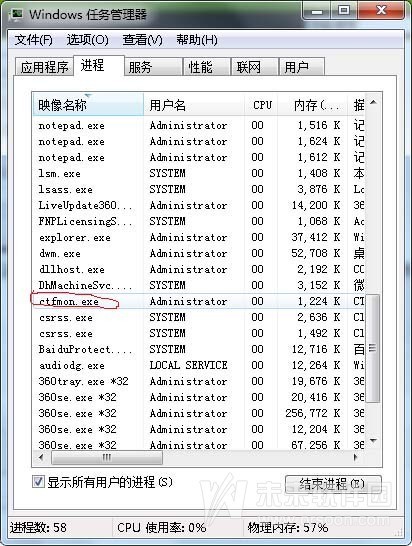Image resolution: width=412 pixels, height=546 pixels.
Task: Select the DhMachineSvc process
Action: [x=199, y=286]
